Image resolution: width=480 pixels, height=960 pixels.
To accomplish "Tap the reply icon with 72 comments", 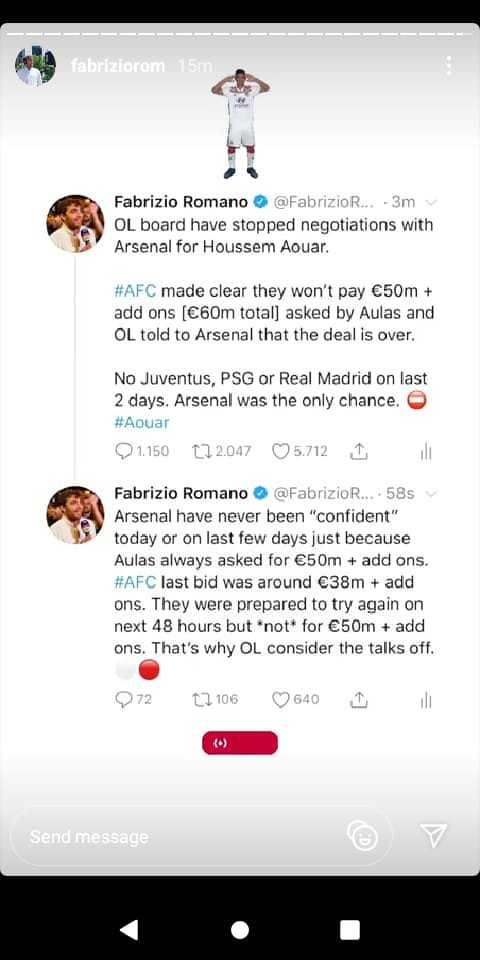I will (124, 699).
